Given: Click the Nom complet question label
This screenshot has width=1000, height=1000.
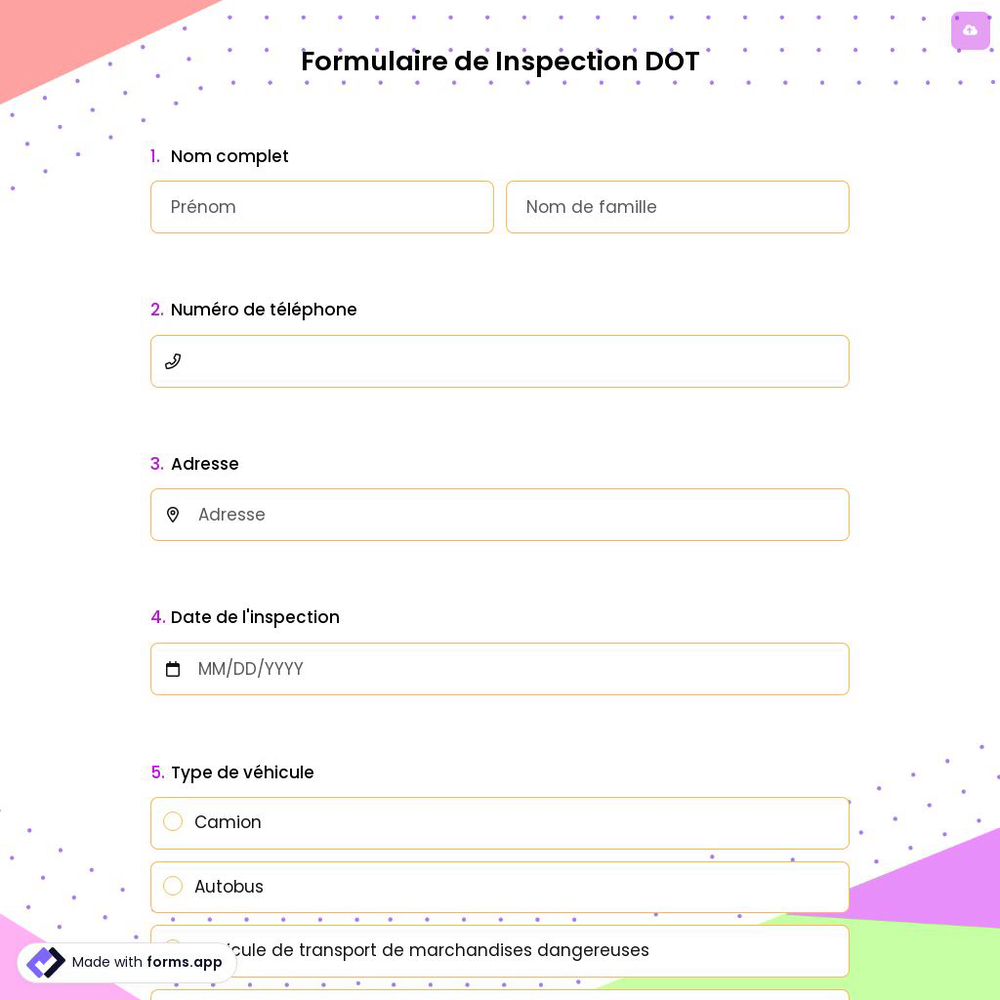Looking at the screenshot, I should pyautogui.click(x=229, y=156).
